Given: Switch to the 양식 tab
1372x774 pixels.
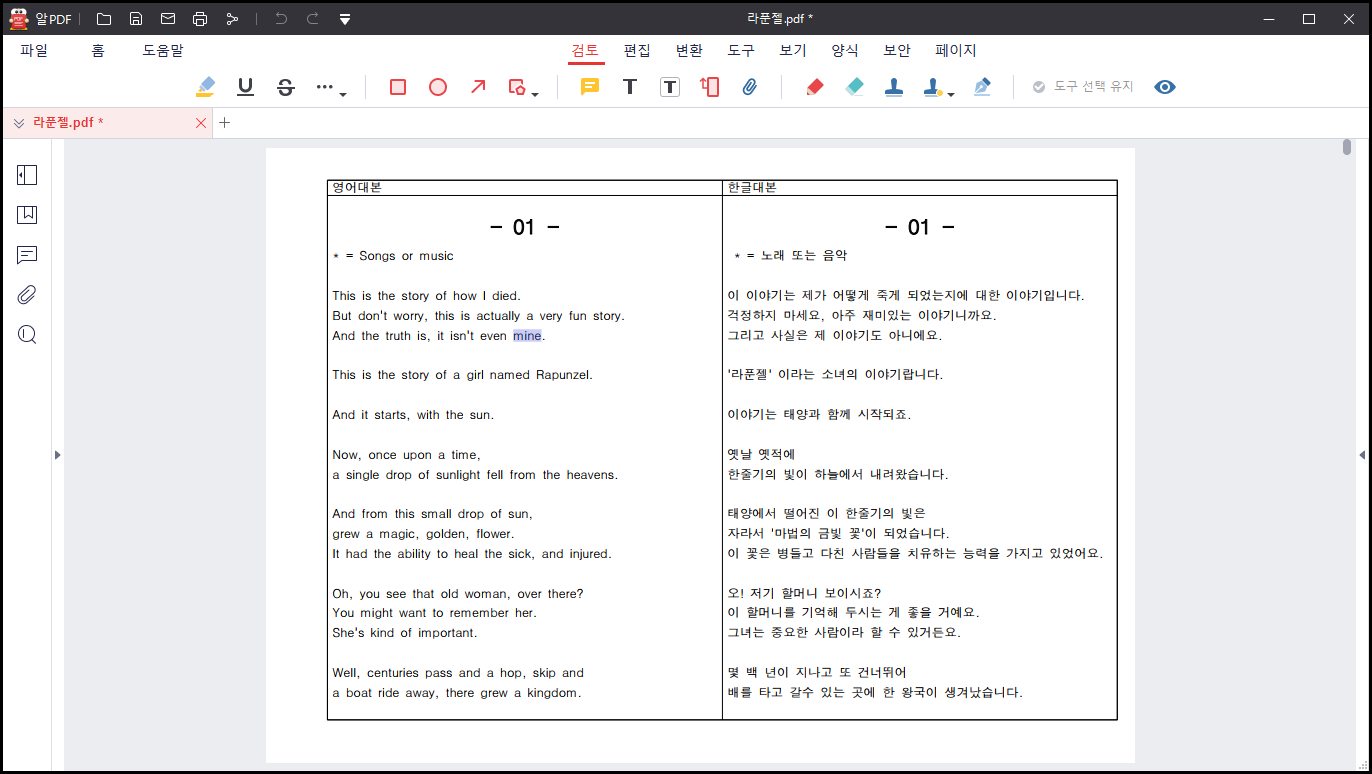Looking at the screenshot, I should [846, 50].
